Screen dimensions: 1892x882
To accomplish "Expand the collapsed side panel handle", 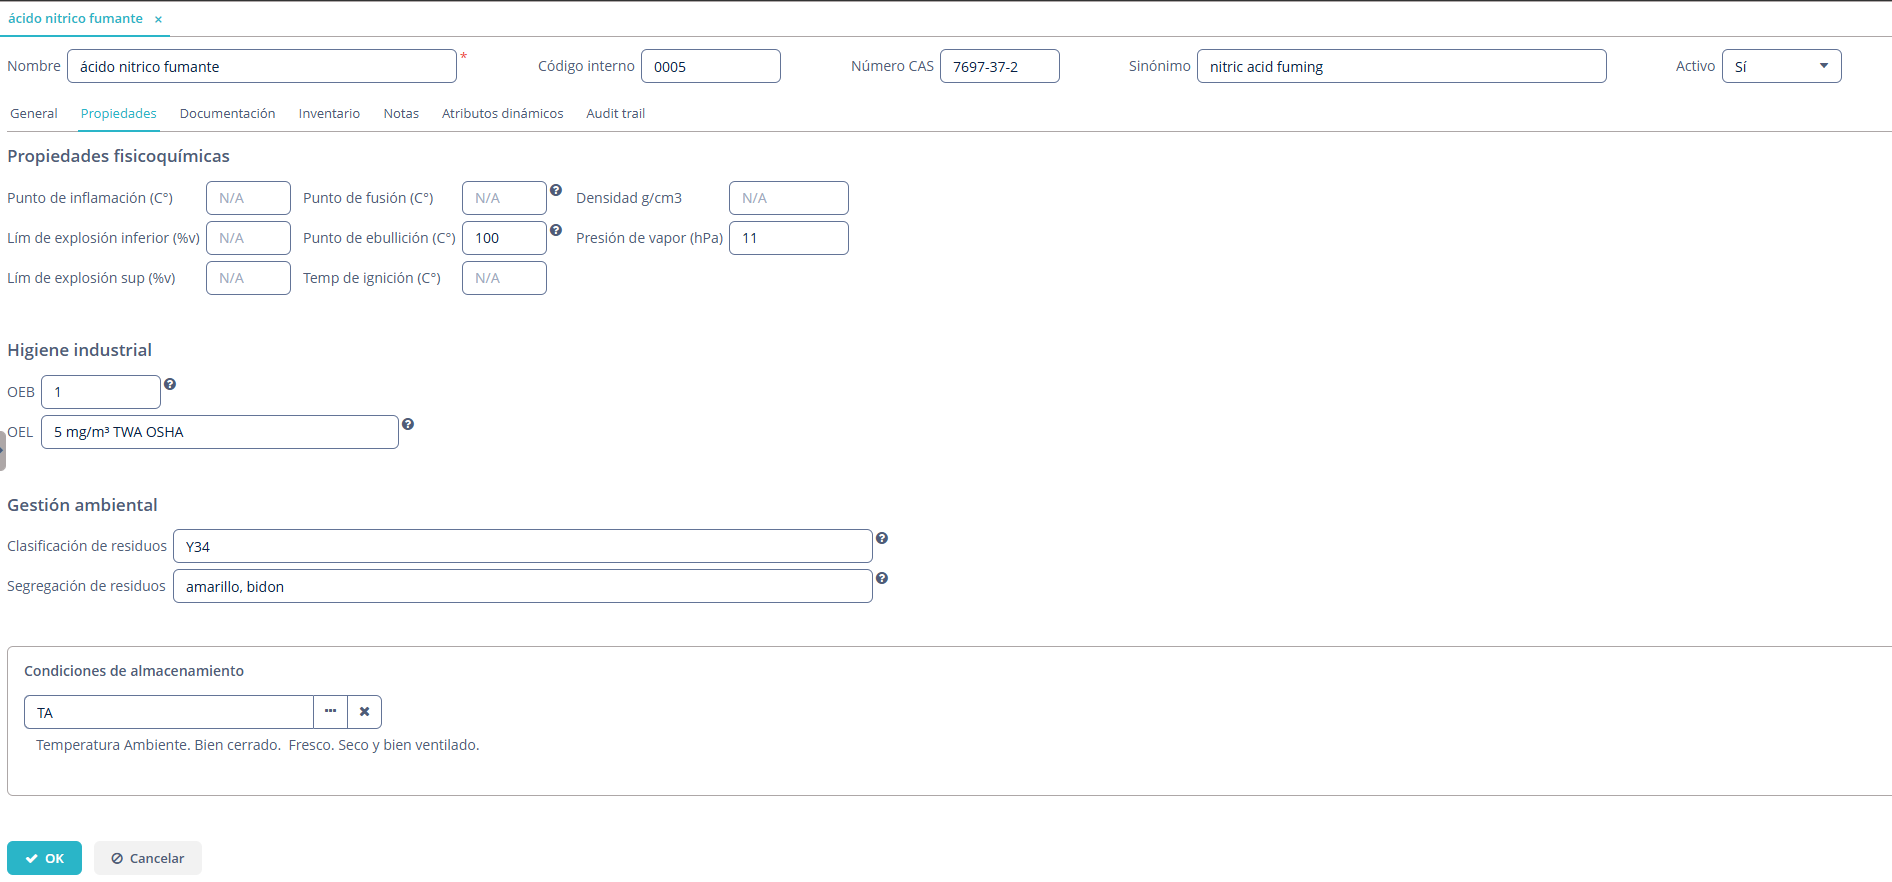I will 3,450.
